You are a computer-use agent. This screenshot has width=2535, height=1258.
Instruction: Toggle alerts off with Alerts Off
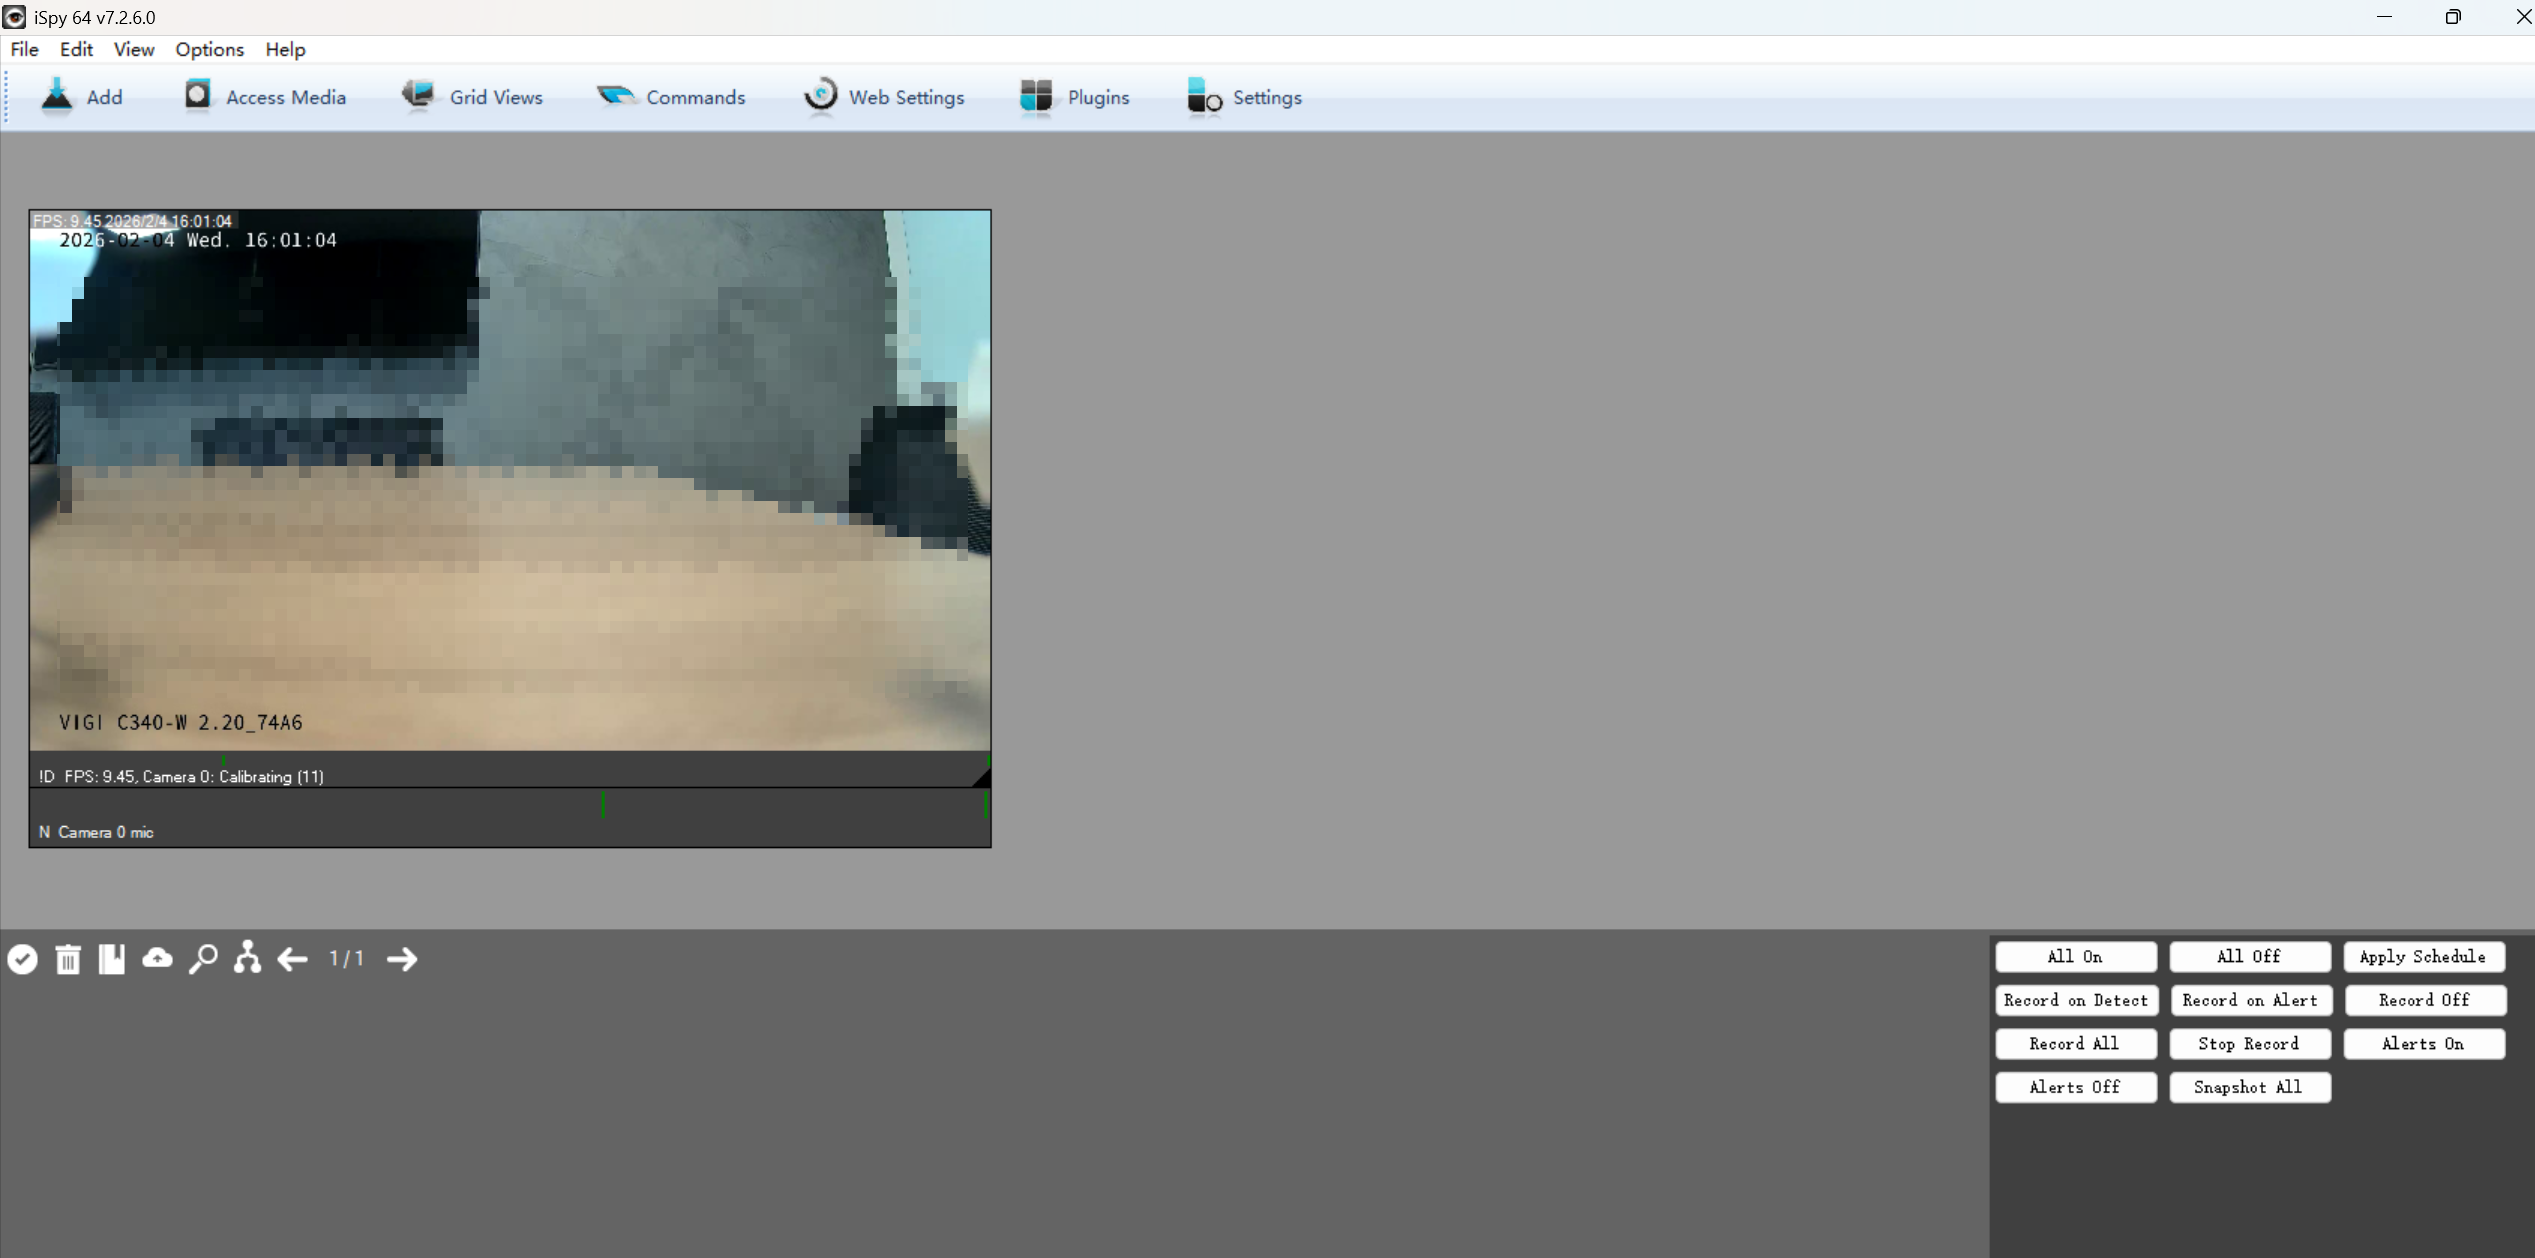2074,1087
